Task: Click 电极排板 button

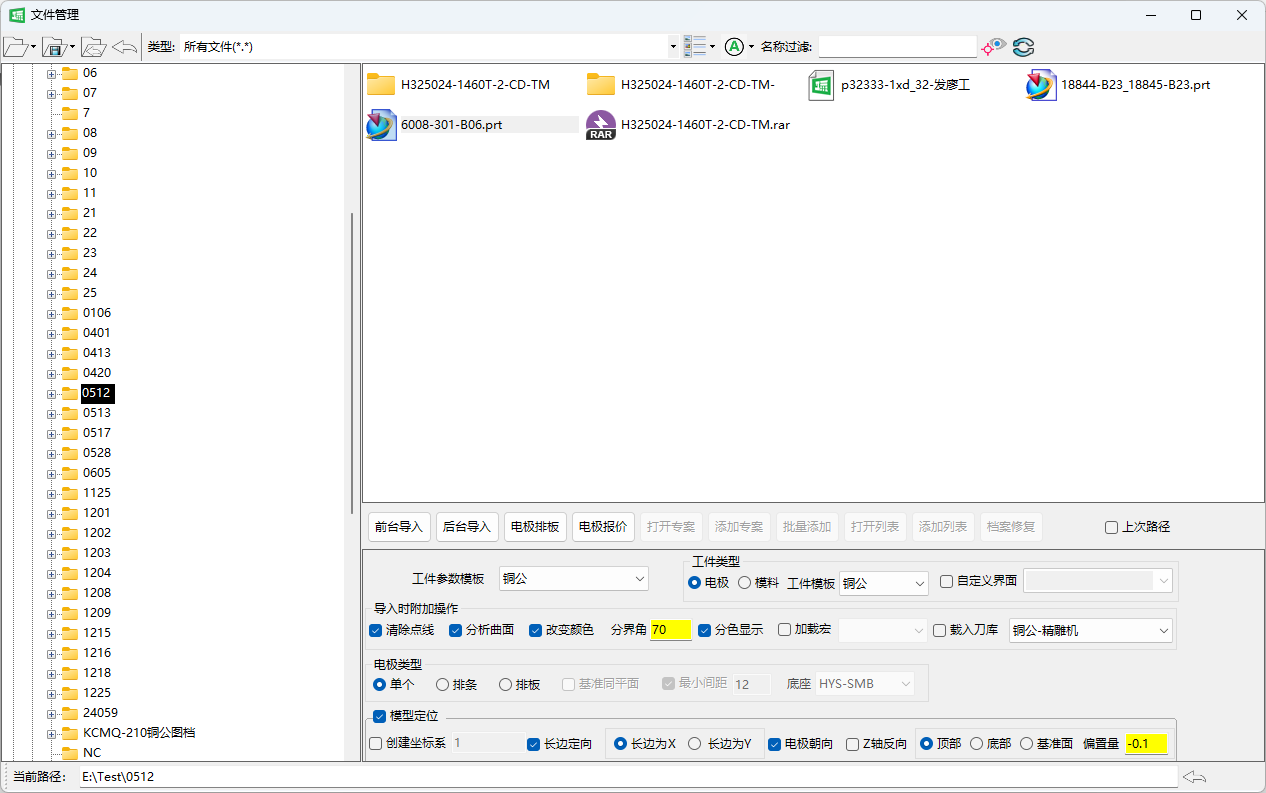Action: point(535,527)
